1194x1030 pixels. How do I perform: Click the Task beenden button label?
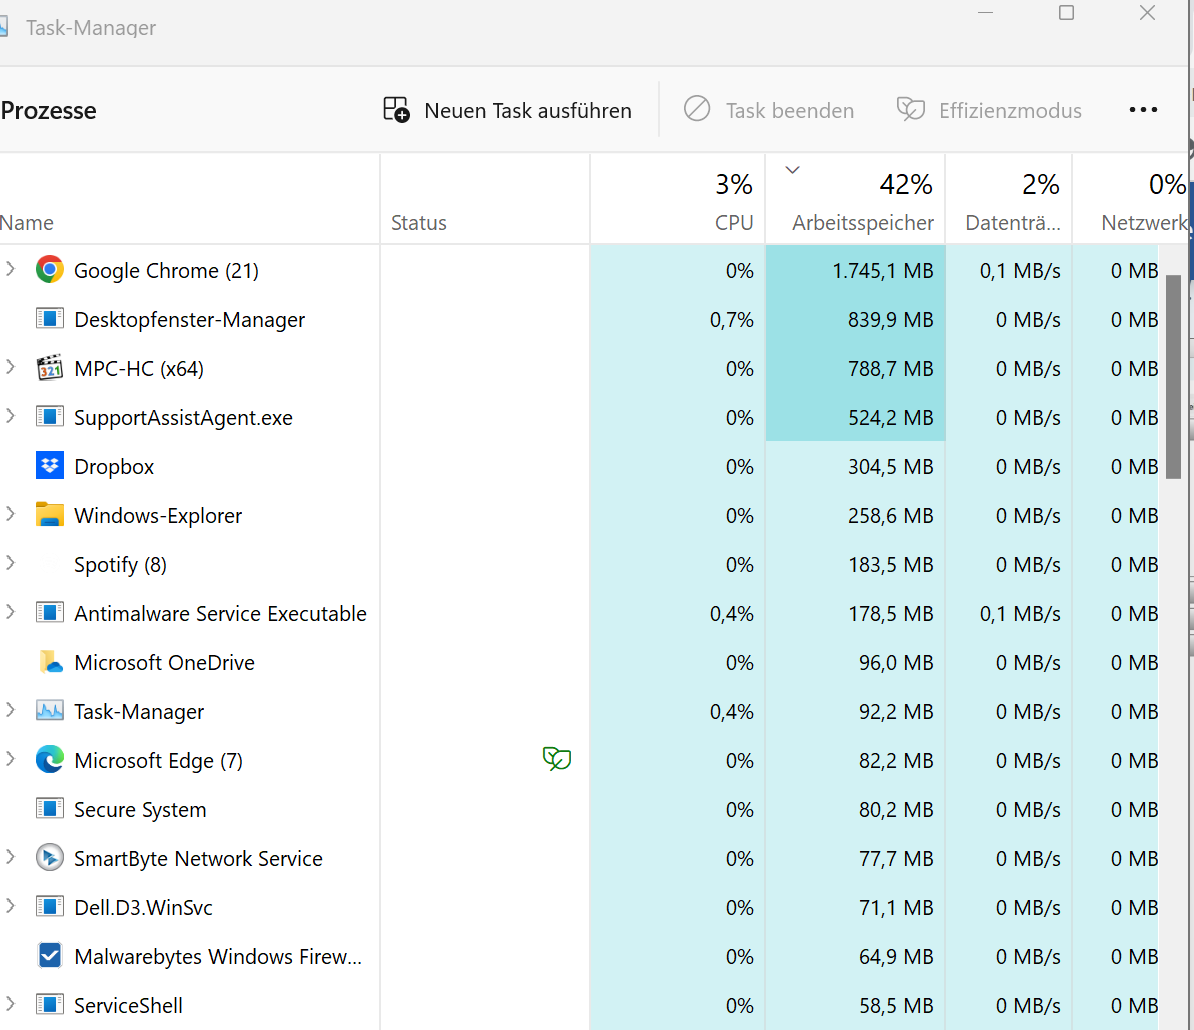click(x=790, y=111)
